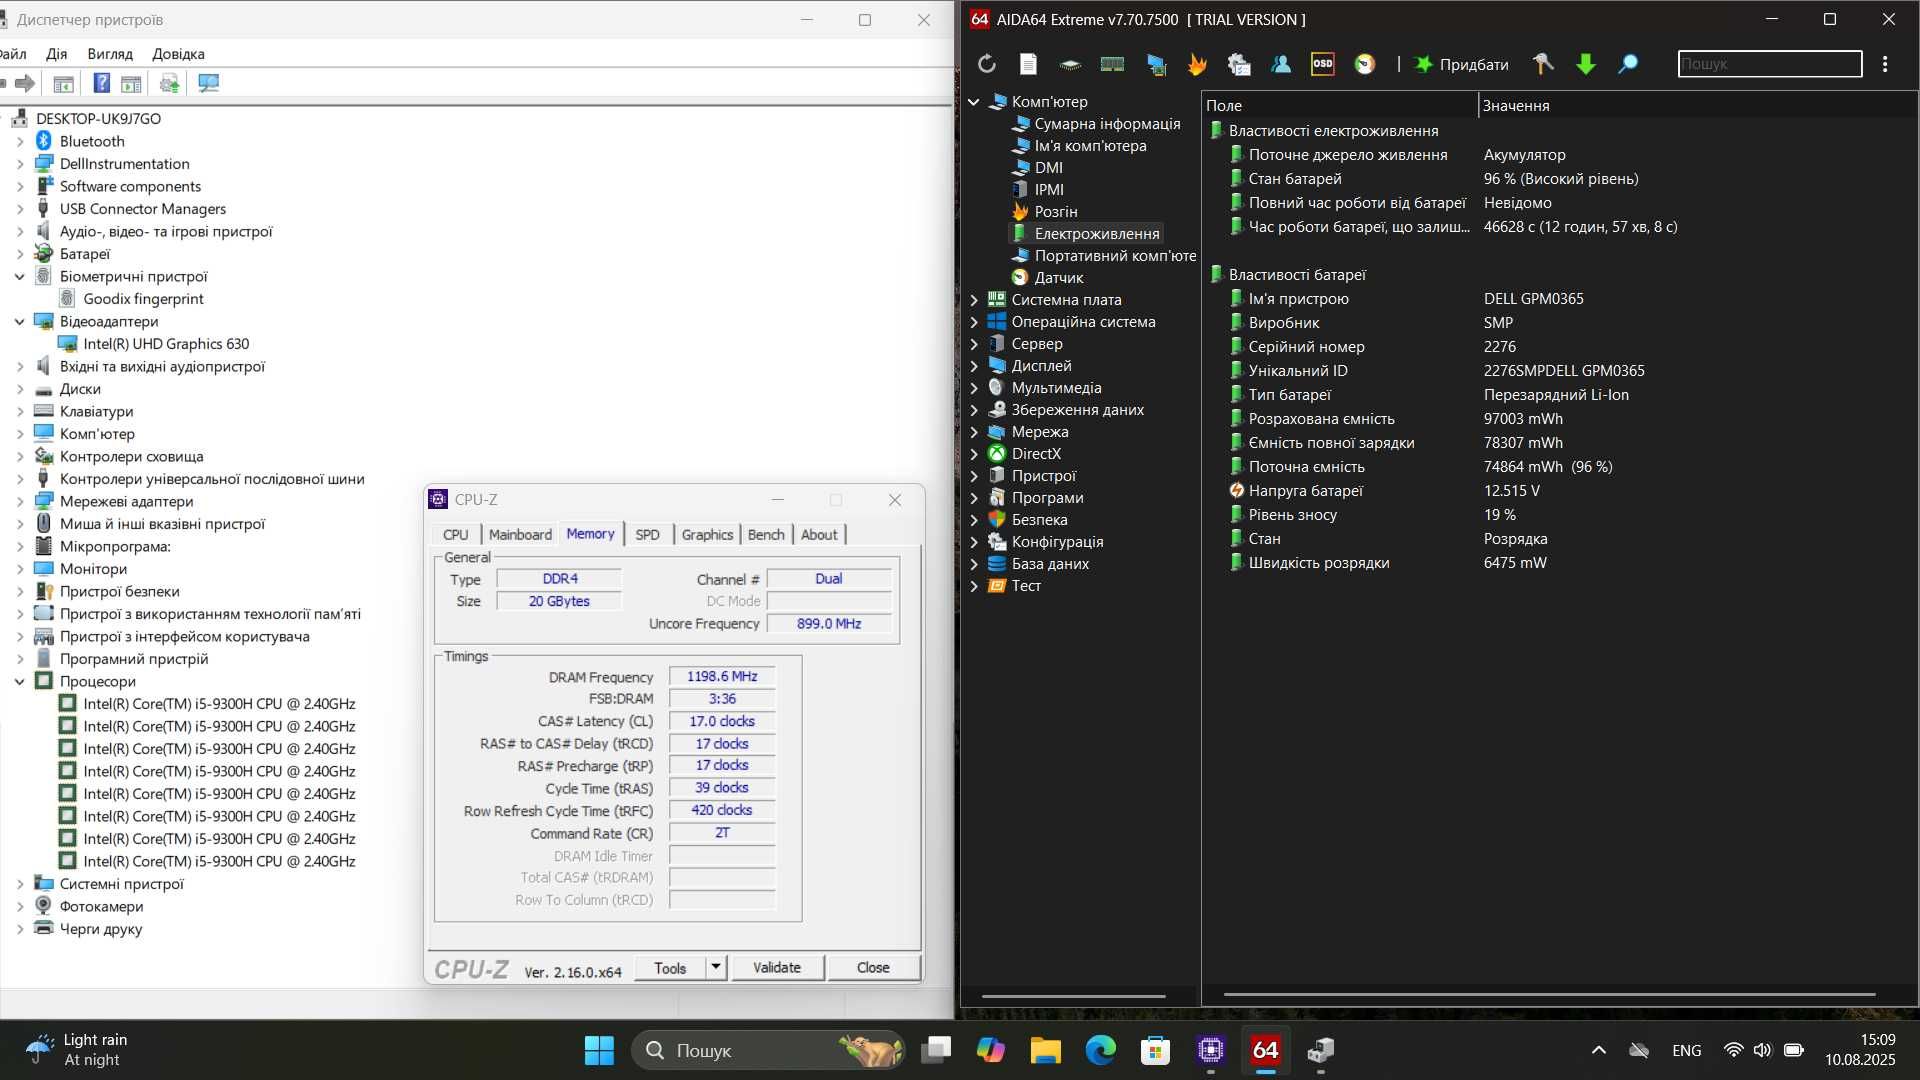Click the Device Manager help question icon
Image resolution: width=1920 pixels, height=1080 pixels.
(x=101, y=83)
